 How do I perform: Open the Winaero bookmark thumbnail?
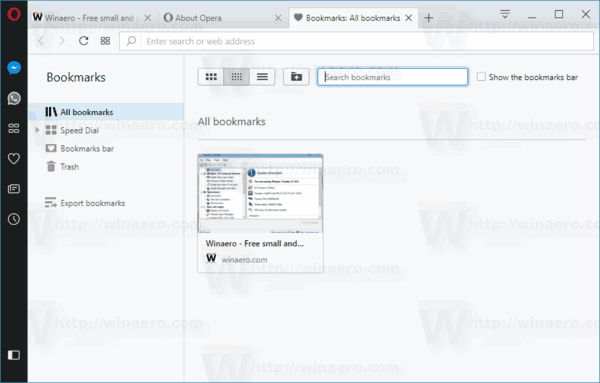click(260, 194)
